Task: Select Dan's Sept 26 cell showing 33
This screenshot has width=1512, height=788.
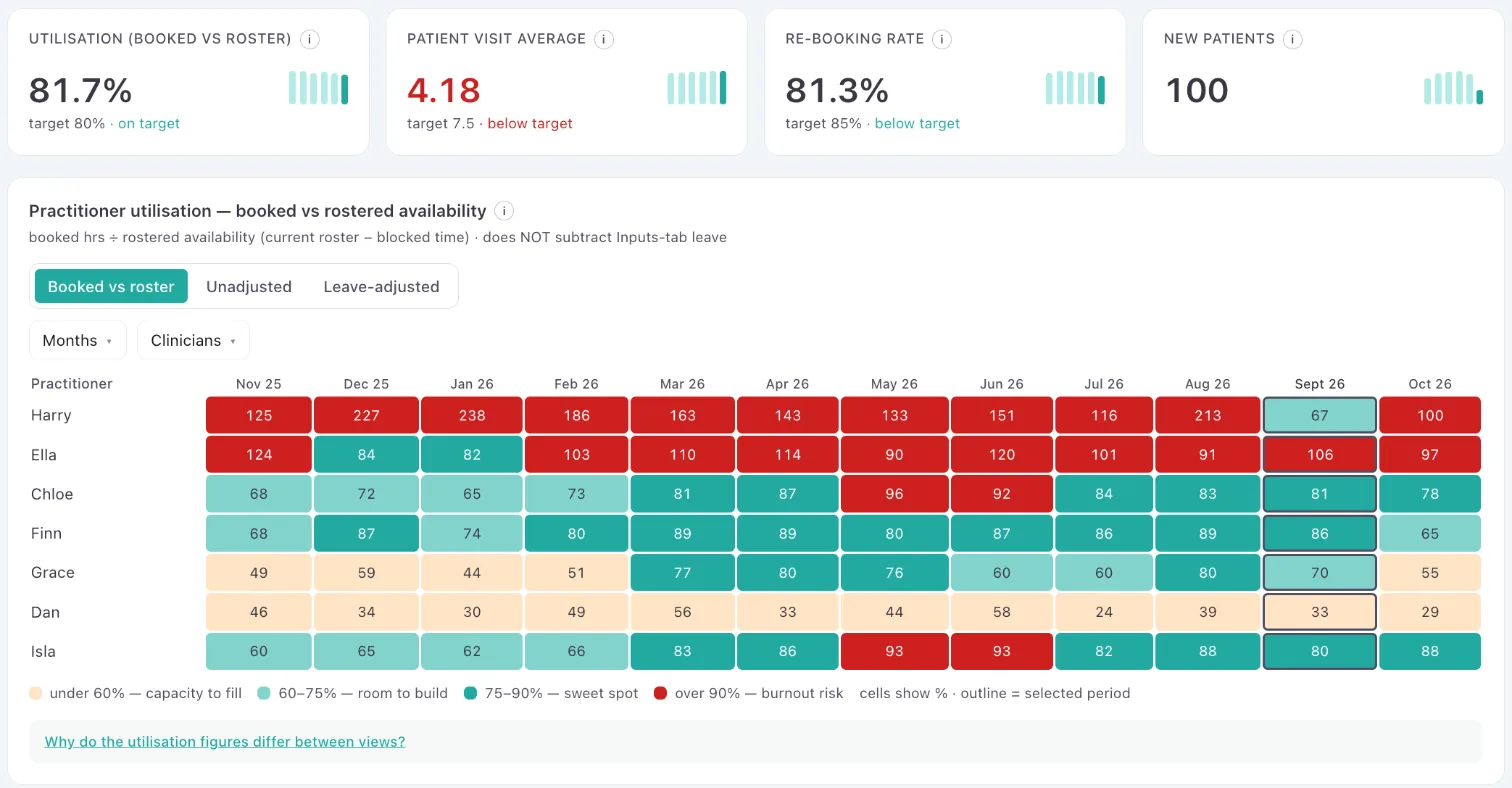Action: tap(1320, 612)
